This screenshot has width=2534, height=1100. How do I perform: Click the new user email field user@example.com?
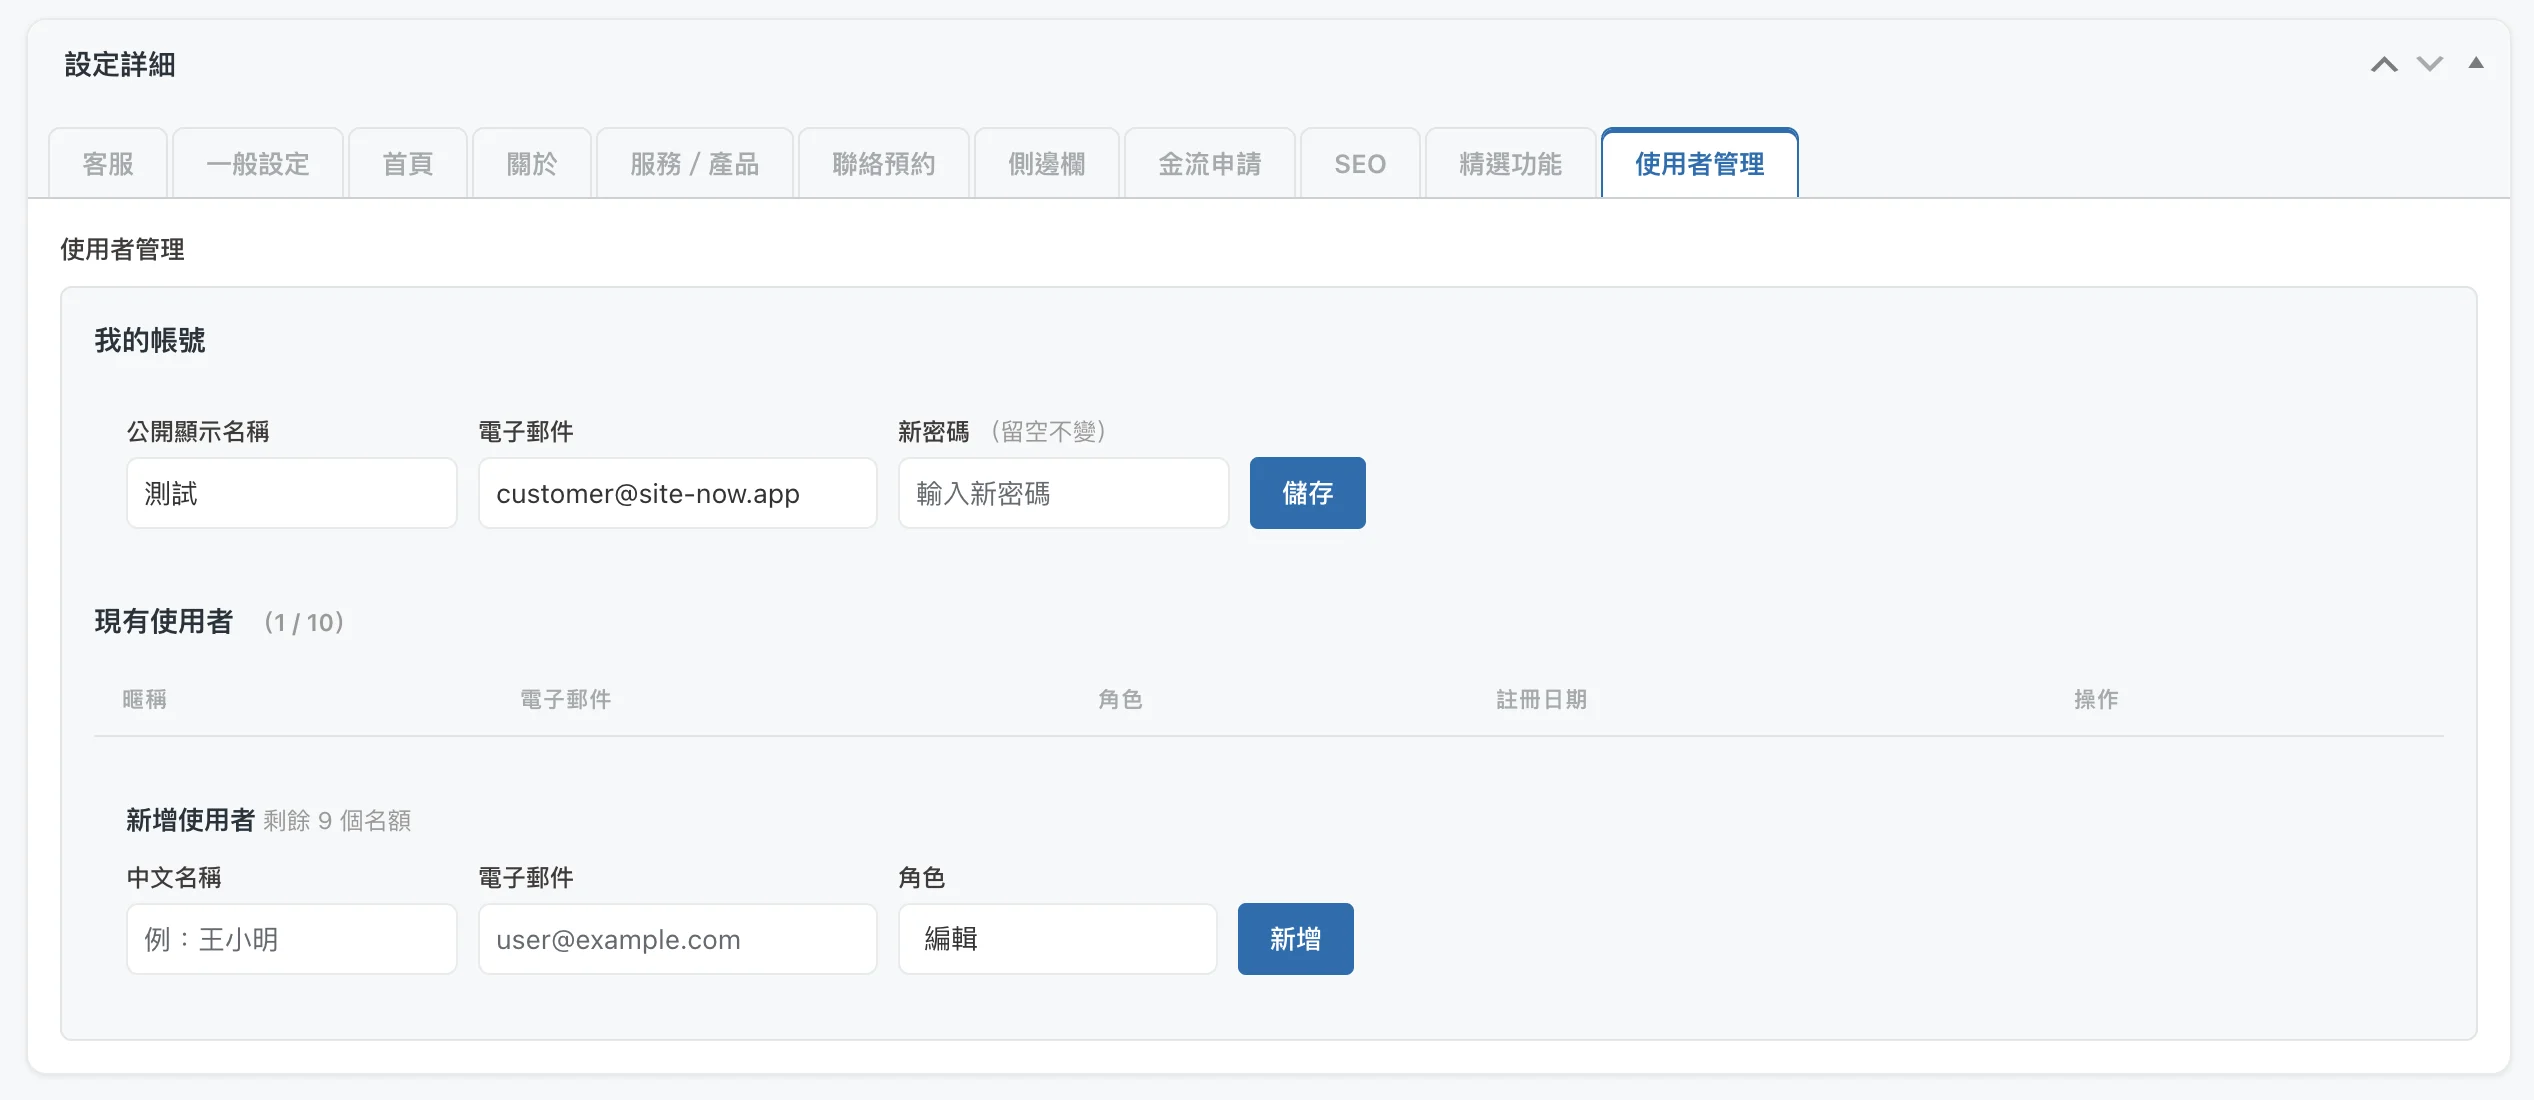(677, 939)
